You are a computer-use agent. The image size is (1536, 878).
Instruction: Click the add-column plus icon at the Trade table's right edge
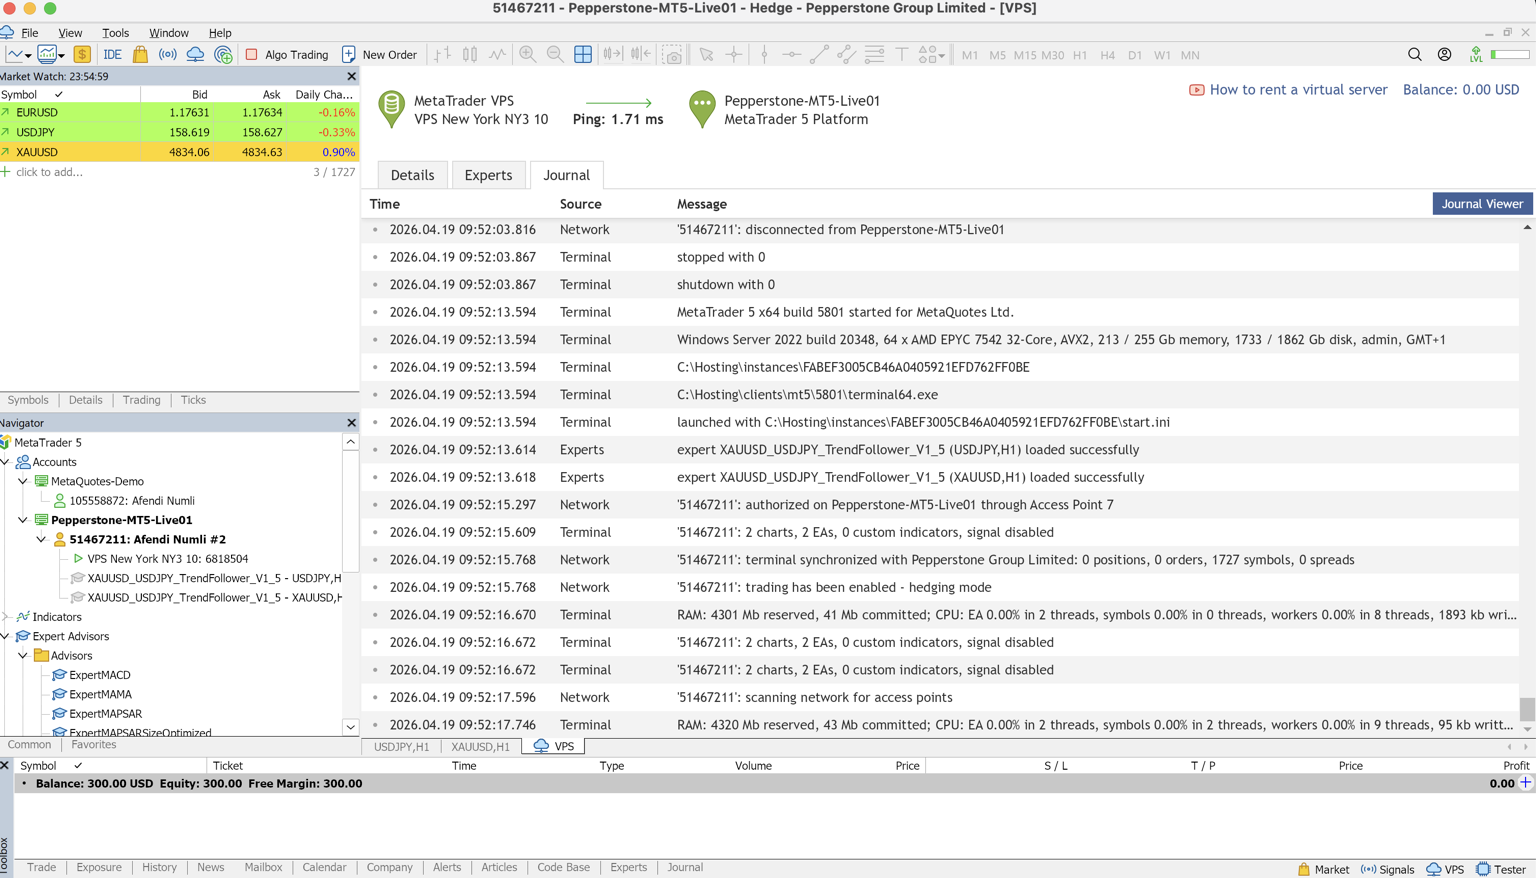1526,783
